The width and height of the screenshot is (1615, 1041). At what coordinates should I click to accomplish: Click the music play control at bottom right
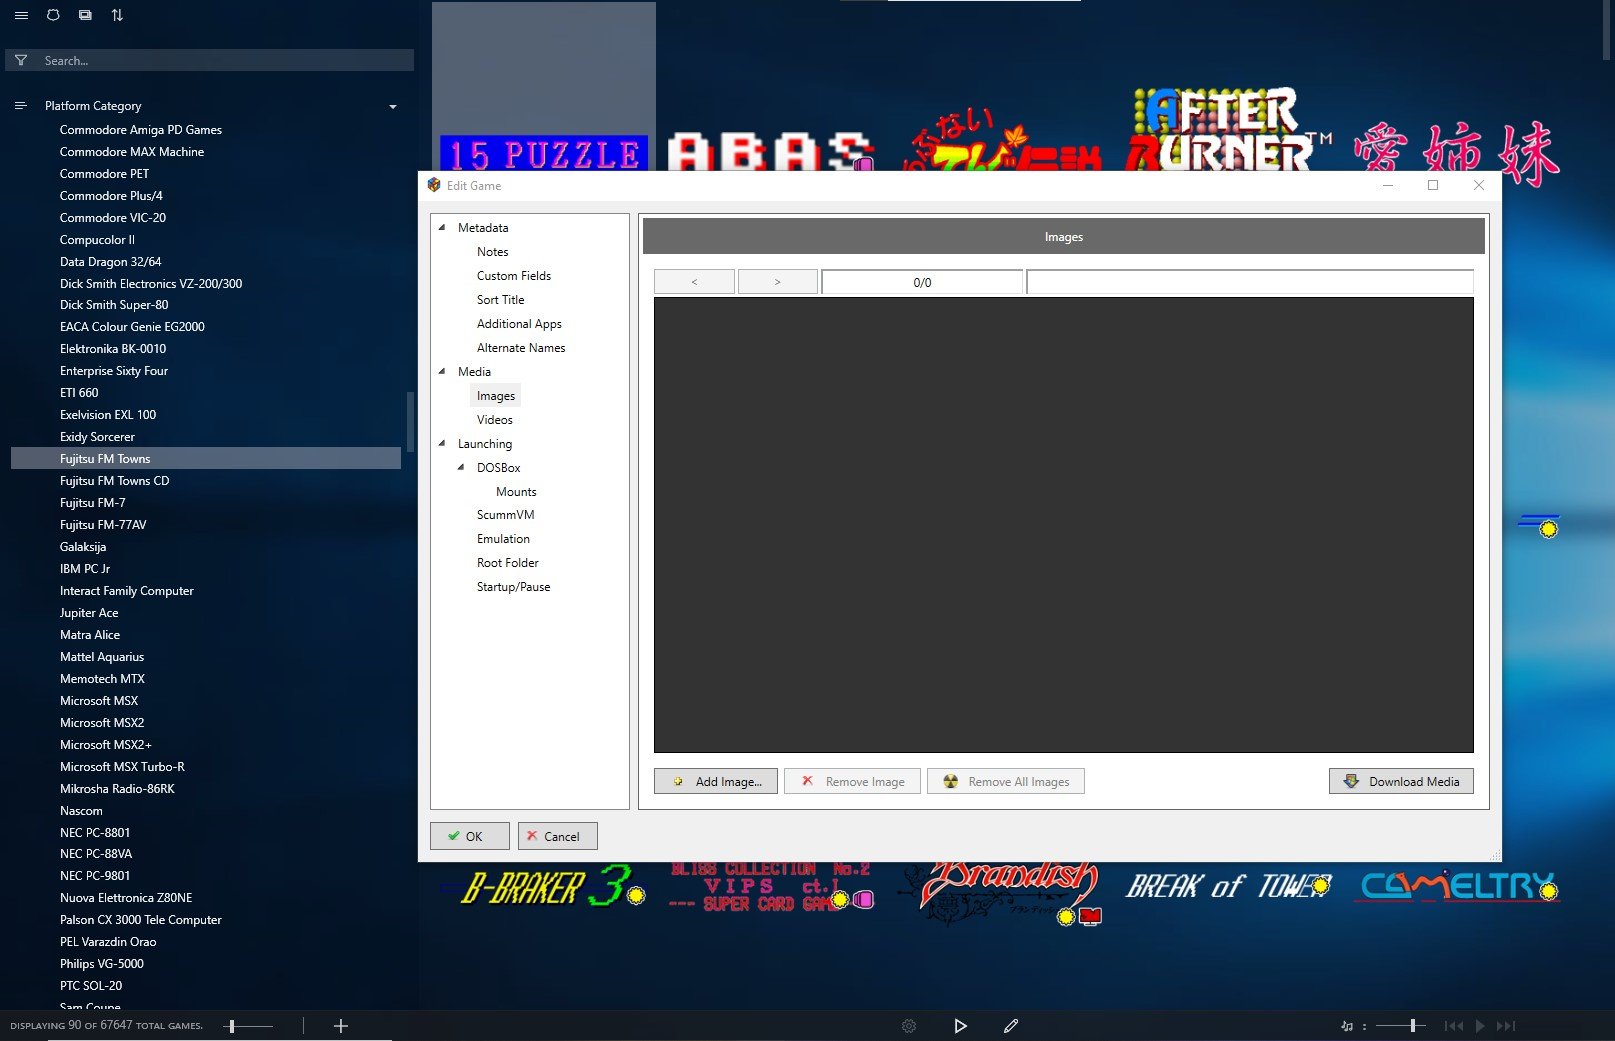click(1480, 1026)
